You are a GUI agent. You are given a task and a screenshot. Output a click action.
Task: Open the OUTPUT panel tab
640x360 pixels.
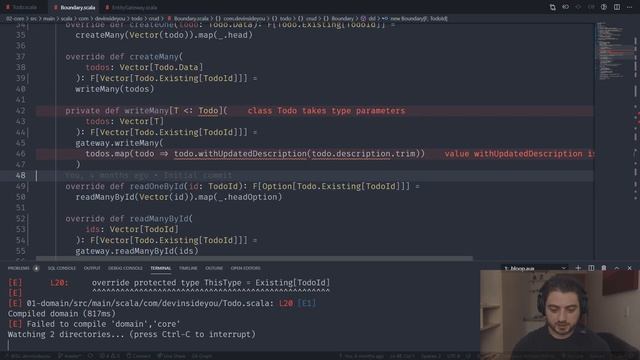92,268
